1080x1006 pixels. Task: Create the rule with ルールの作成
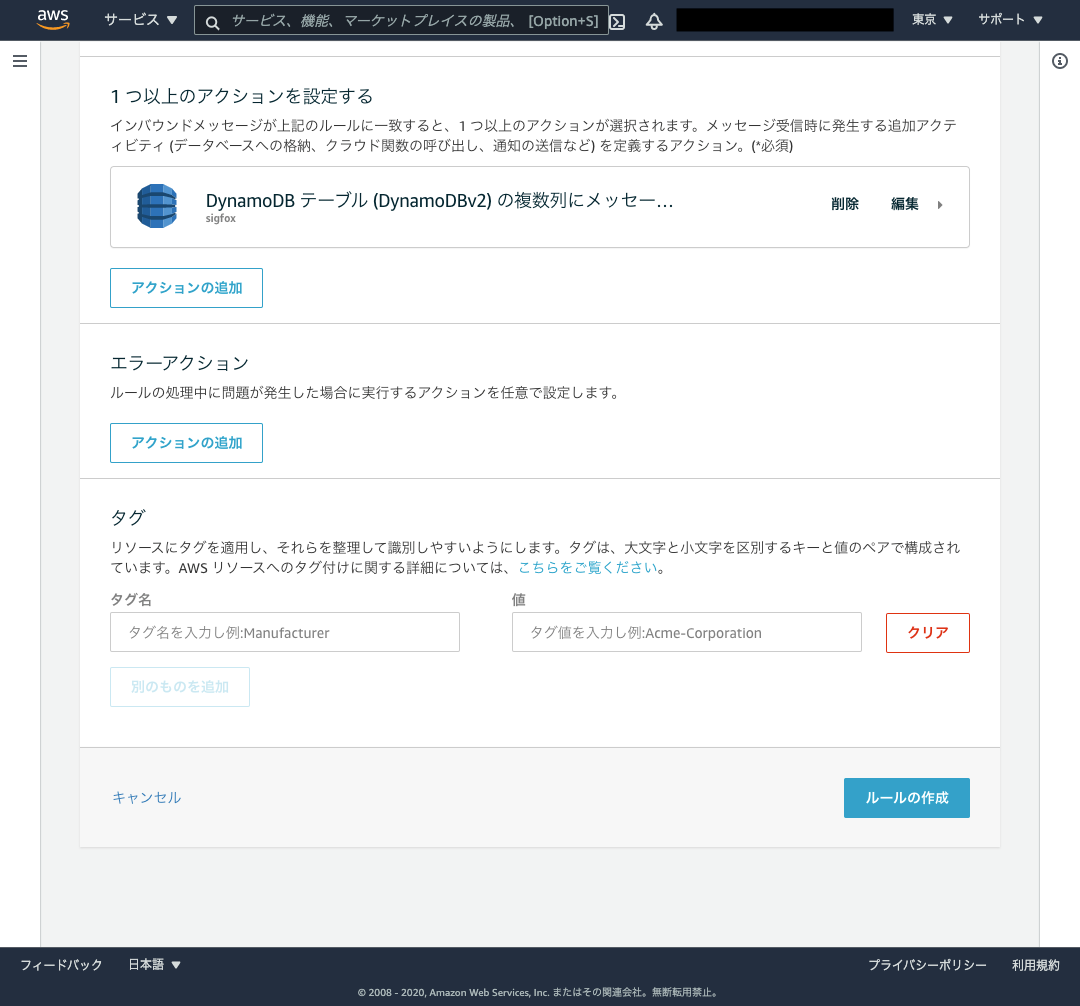(906, 797)
